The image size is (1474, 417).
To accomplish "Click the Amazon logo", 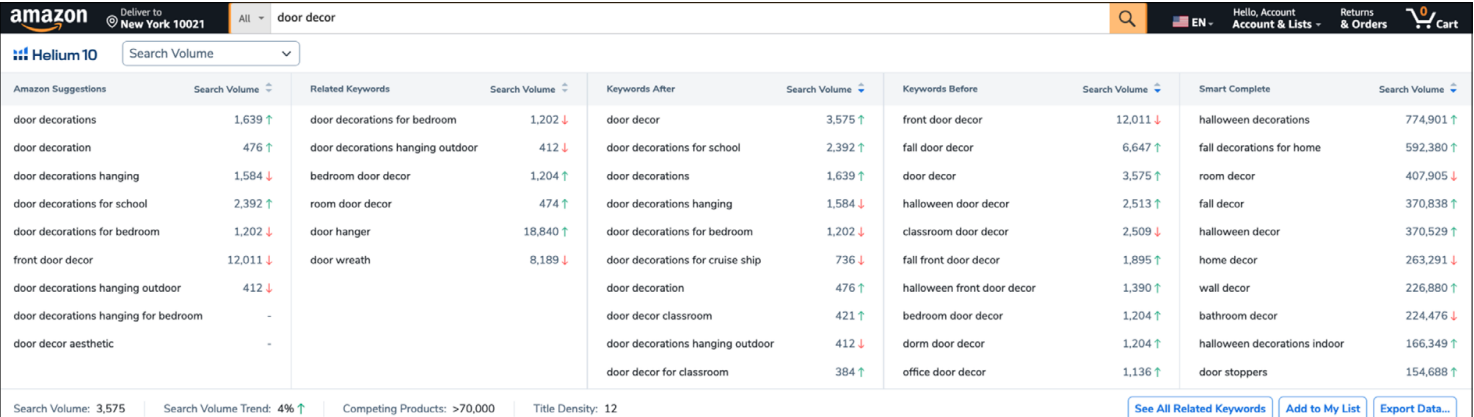I will click(x=48, y=19).
